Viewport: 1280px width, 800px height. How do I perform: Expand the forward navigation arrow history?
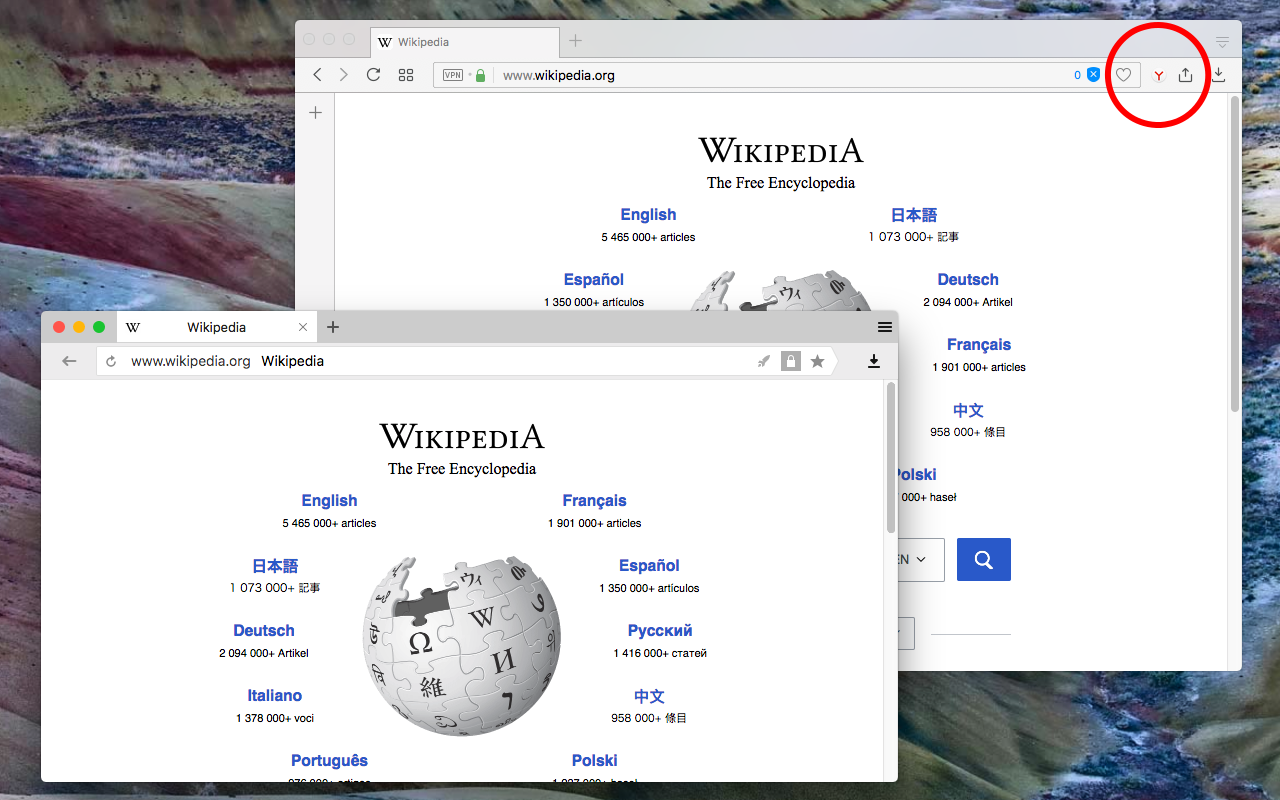343,74
